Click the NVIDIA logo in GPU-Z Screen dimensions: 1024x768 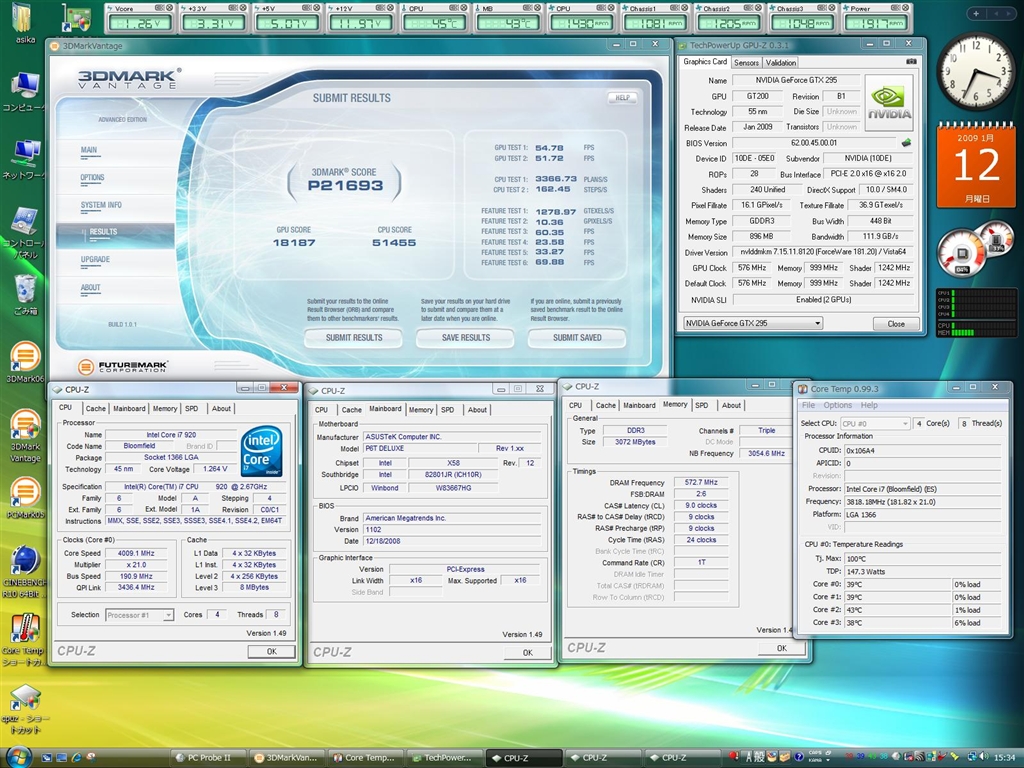[888, 103]
